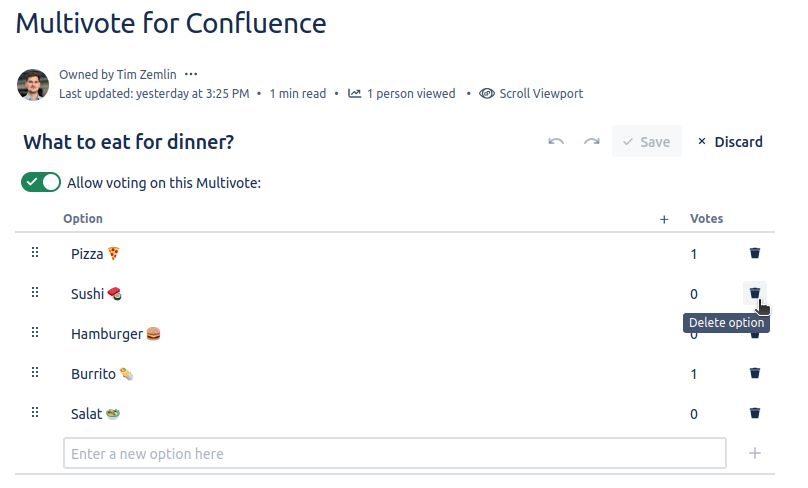Screen dimensions: 808x488
Task: Delete the Salat option
Action: point(755,413)
